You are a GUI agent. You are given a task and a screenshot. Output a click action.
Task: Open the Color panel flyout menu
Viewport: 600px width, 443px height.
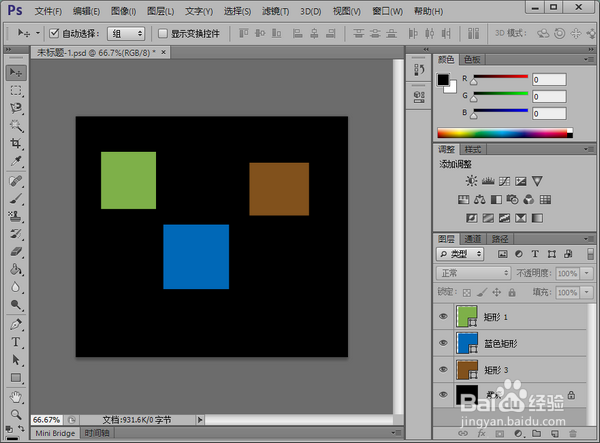tap(588, 59)
